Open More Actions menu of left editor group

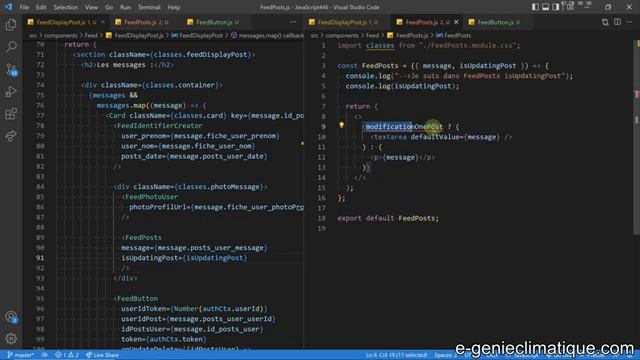(x=293, y=22)
